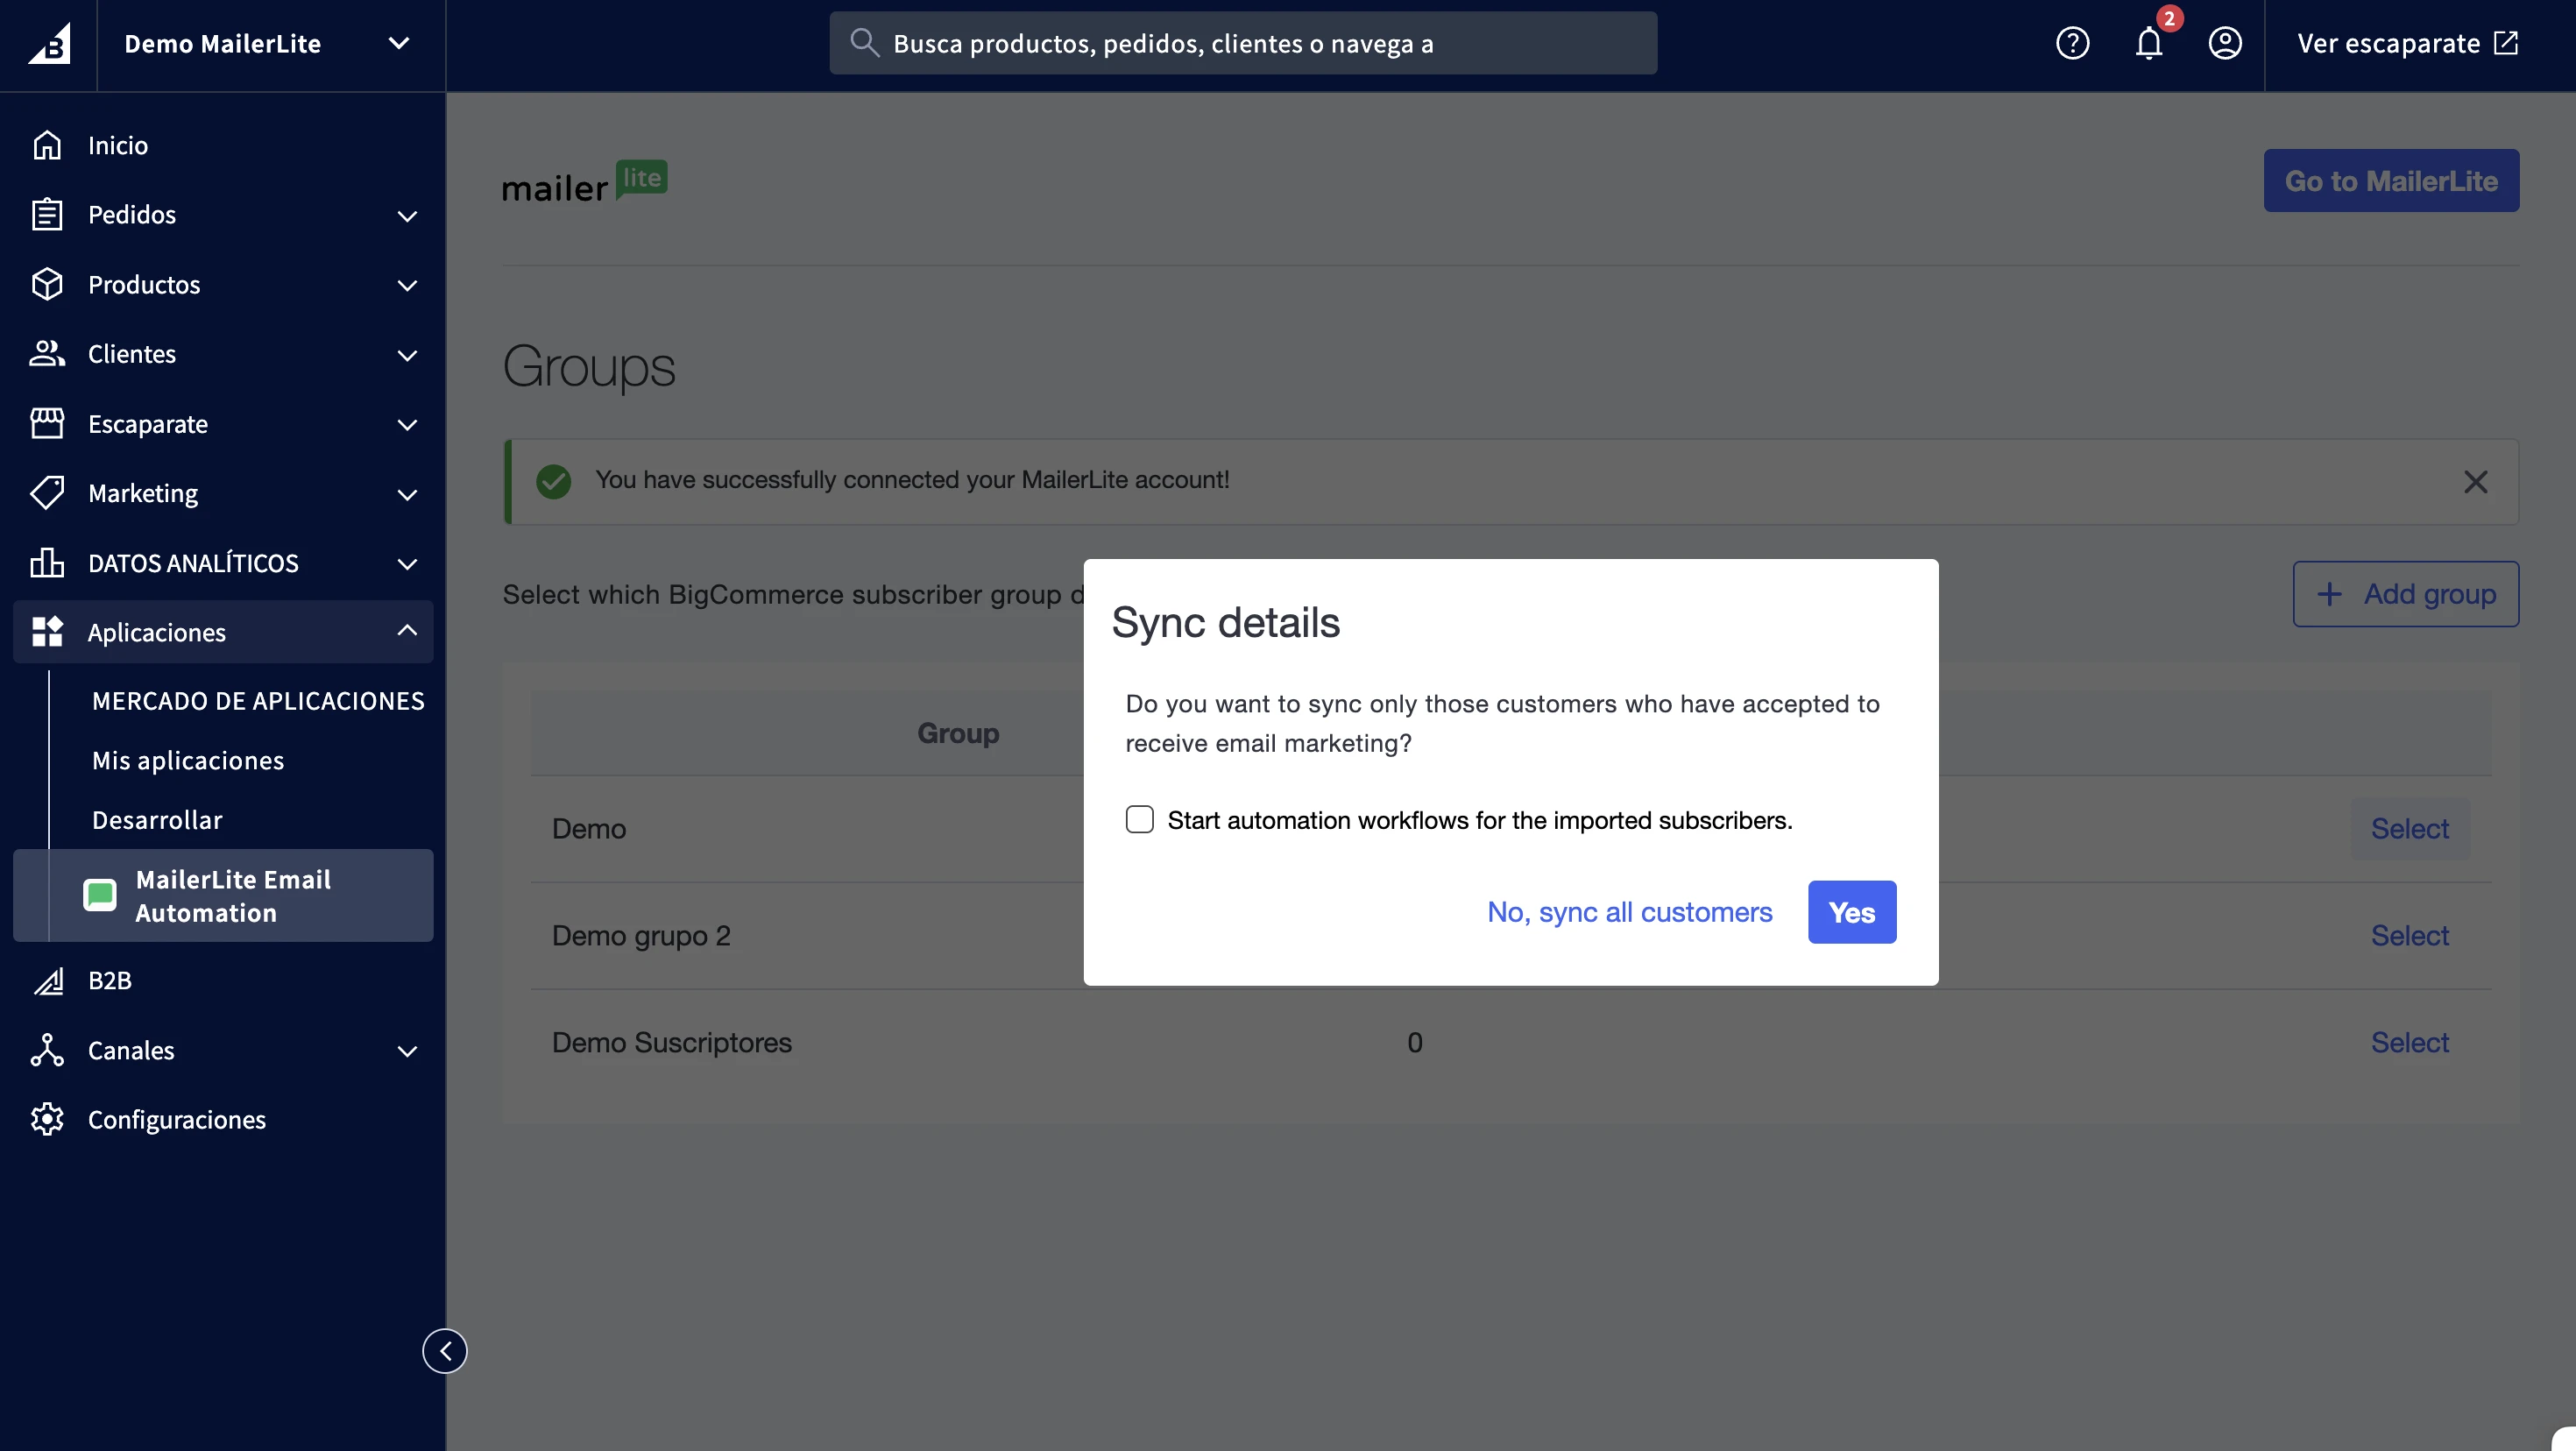Choose No, sync all customers
The width and height of the screenshot is (2576, 1451).
pyautogui.click(x=1629, y=912)
